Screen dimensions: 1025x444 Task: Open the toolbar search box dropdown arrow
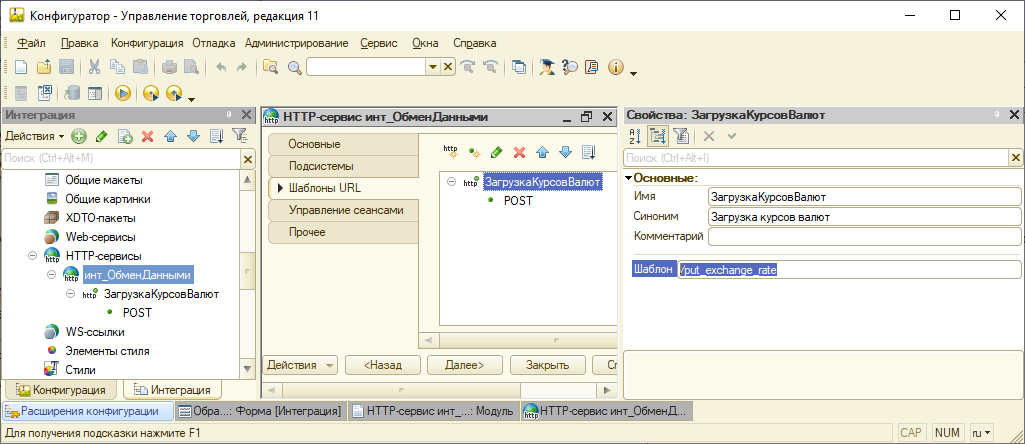coord(433,67)
